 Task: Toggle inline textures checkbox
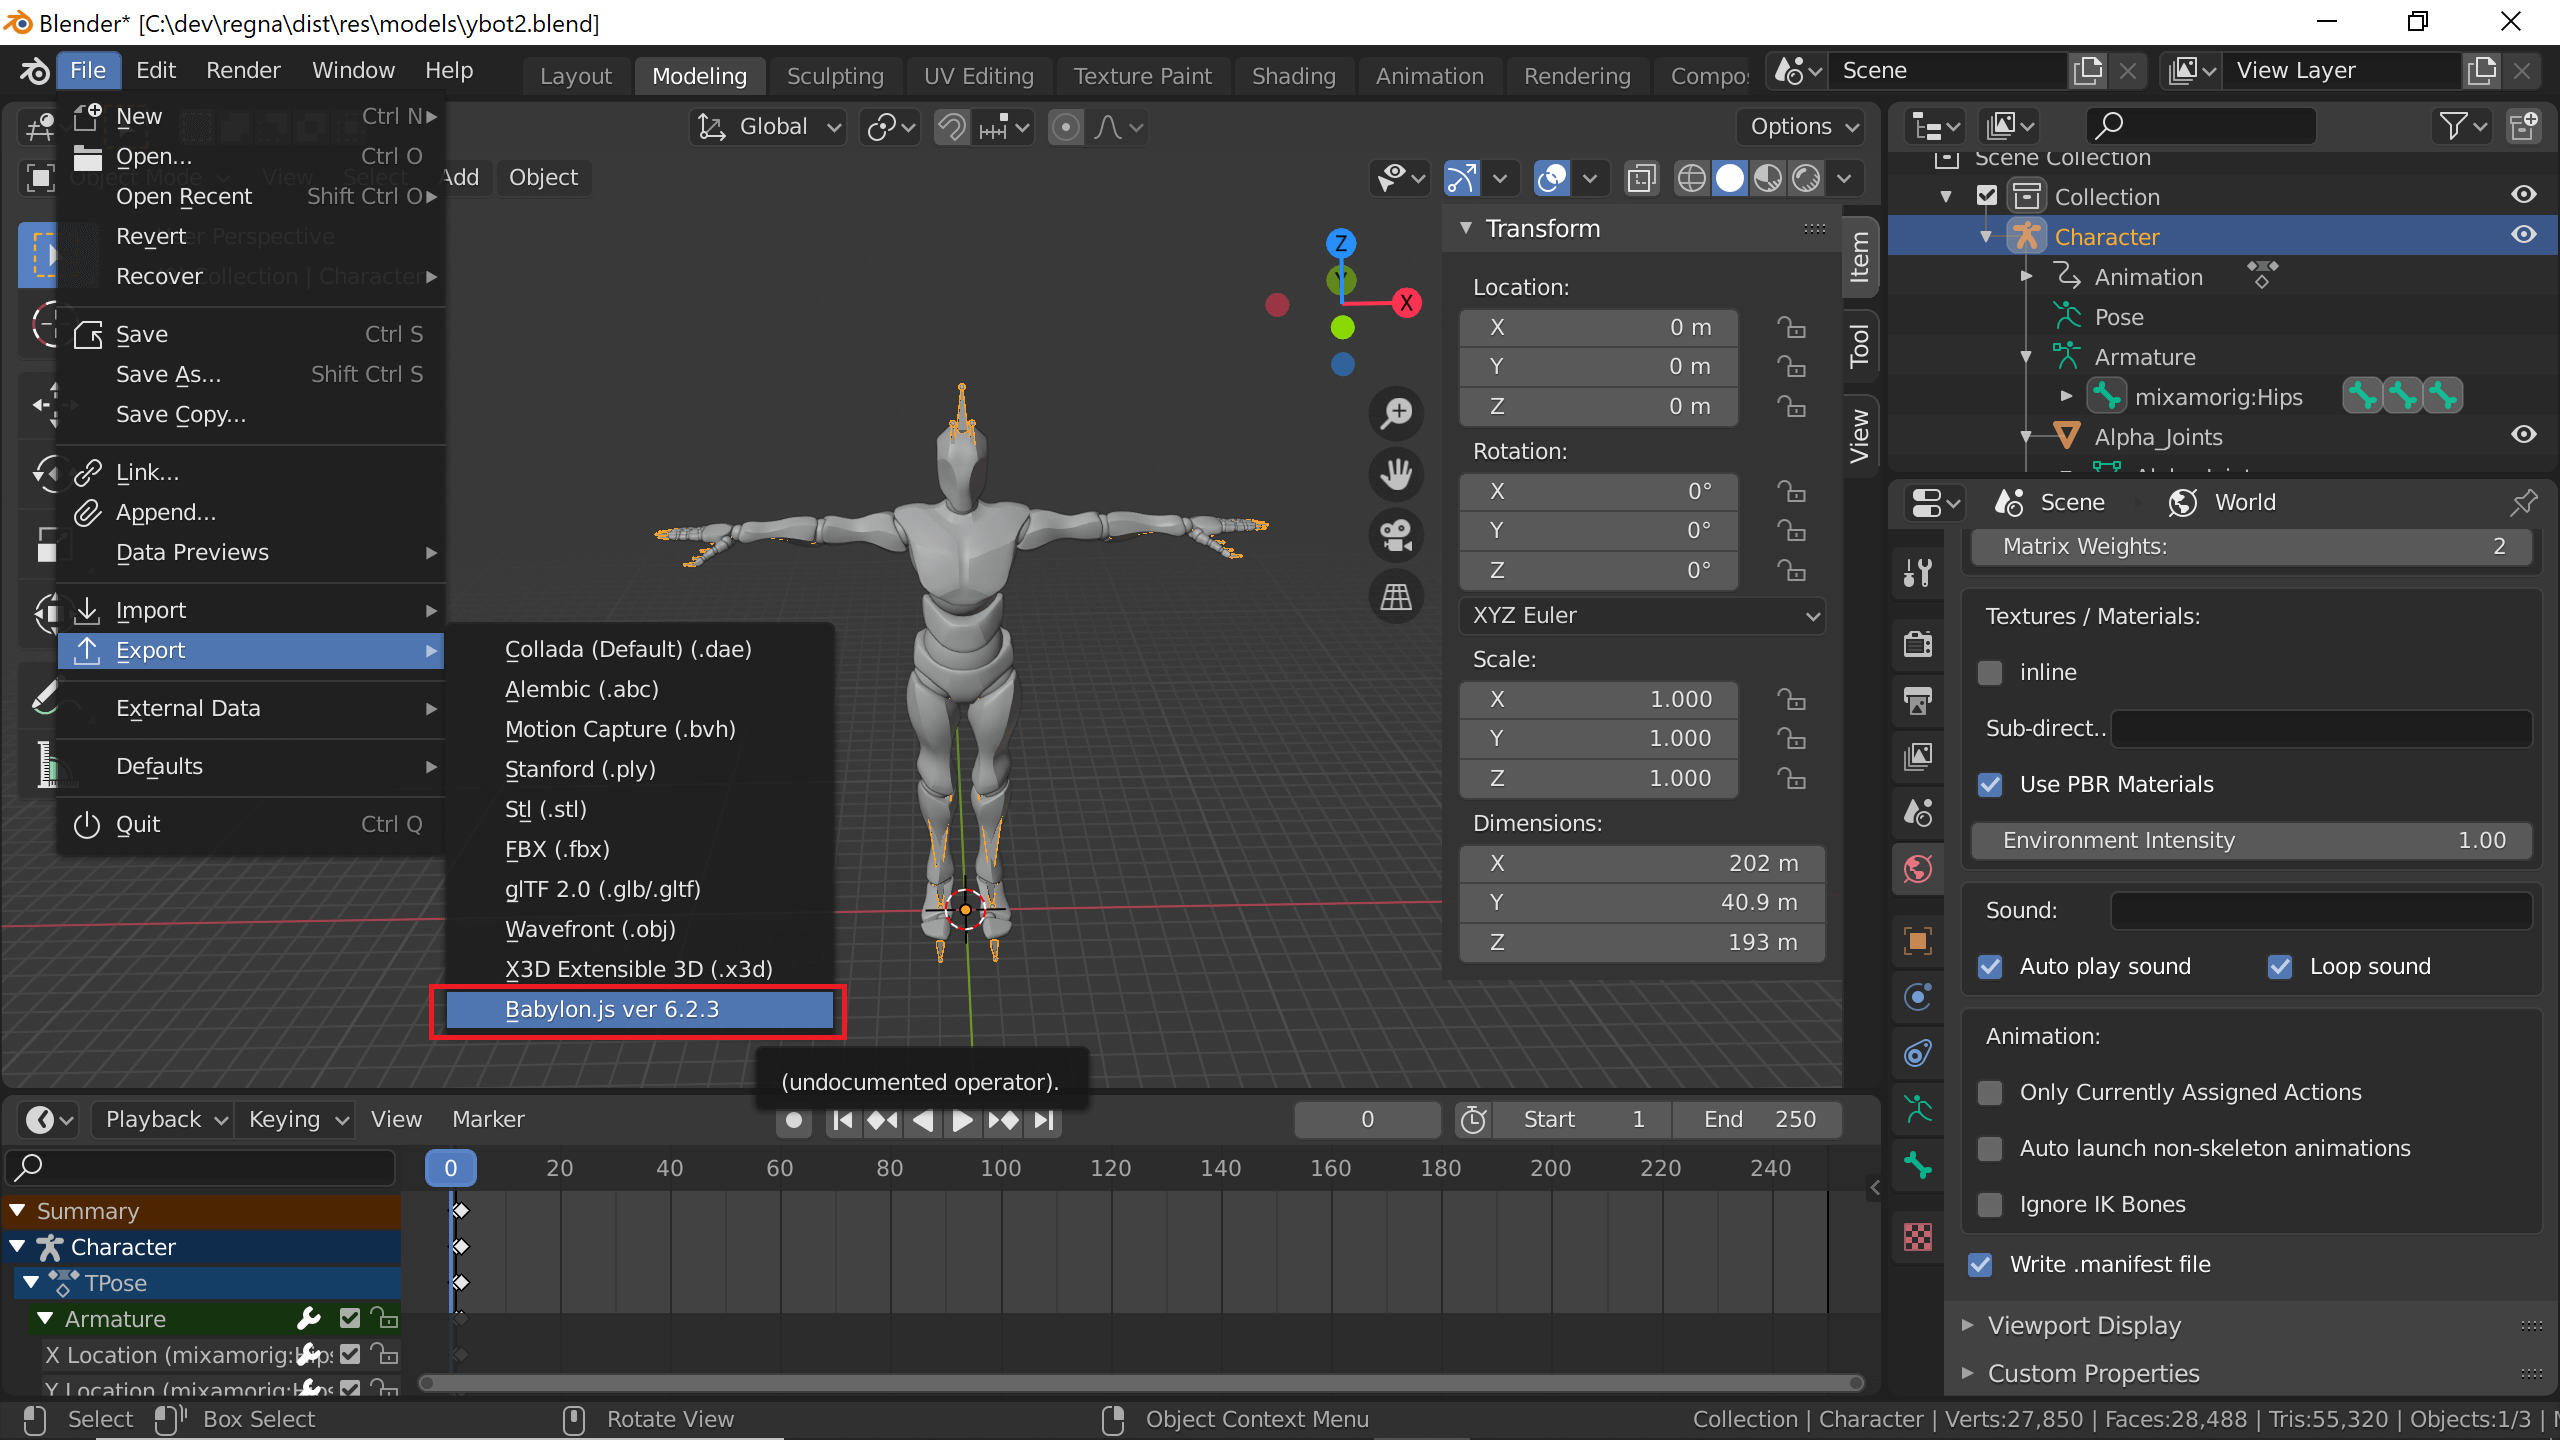click(1990, 672)
